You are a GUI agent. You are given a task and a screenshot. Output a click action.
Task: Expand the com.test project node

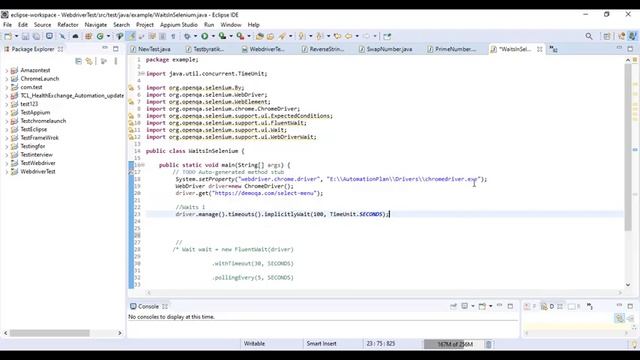7,87
